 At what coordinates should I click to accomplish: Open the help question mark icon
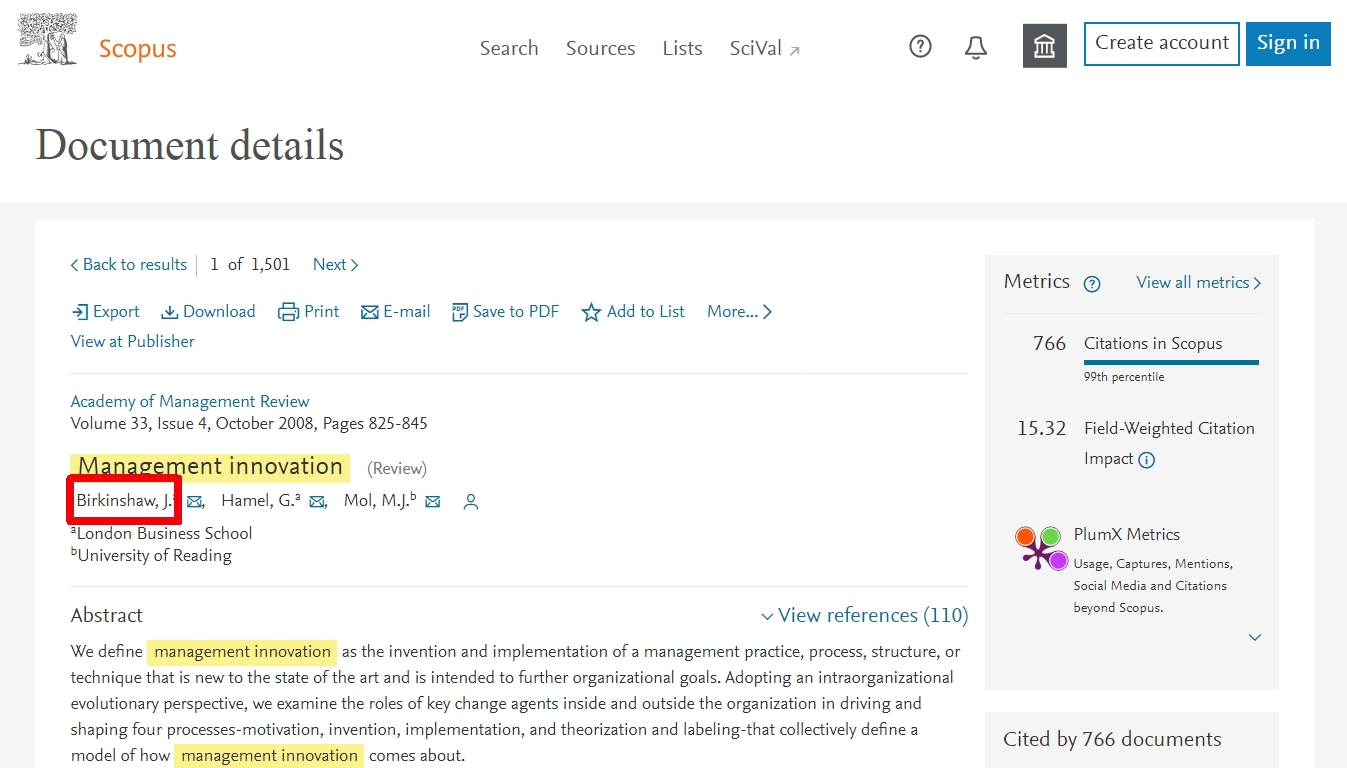(920, 46)
